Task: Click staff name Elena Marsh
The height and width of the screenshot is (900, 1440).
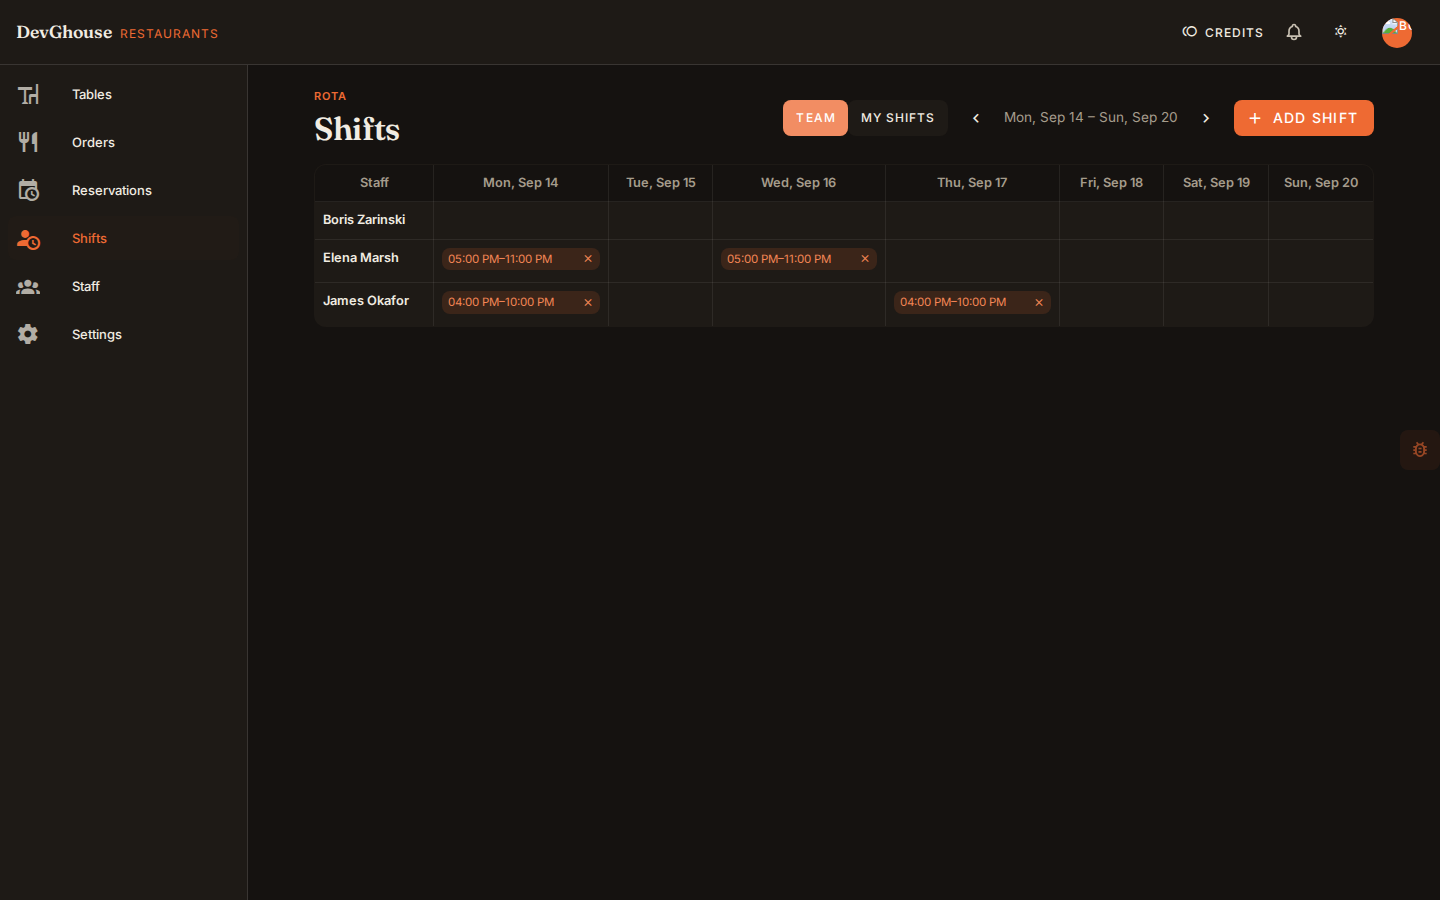Action: tap(361, 258)
